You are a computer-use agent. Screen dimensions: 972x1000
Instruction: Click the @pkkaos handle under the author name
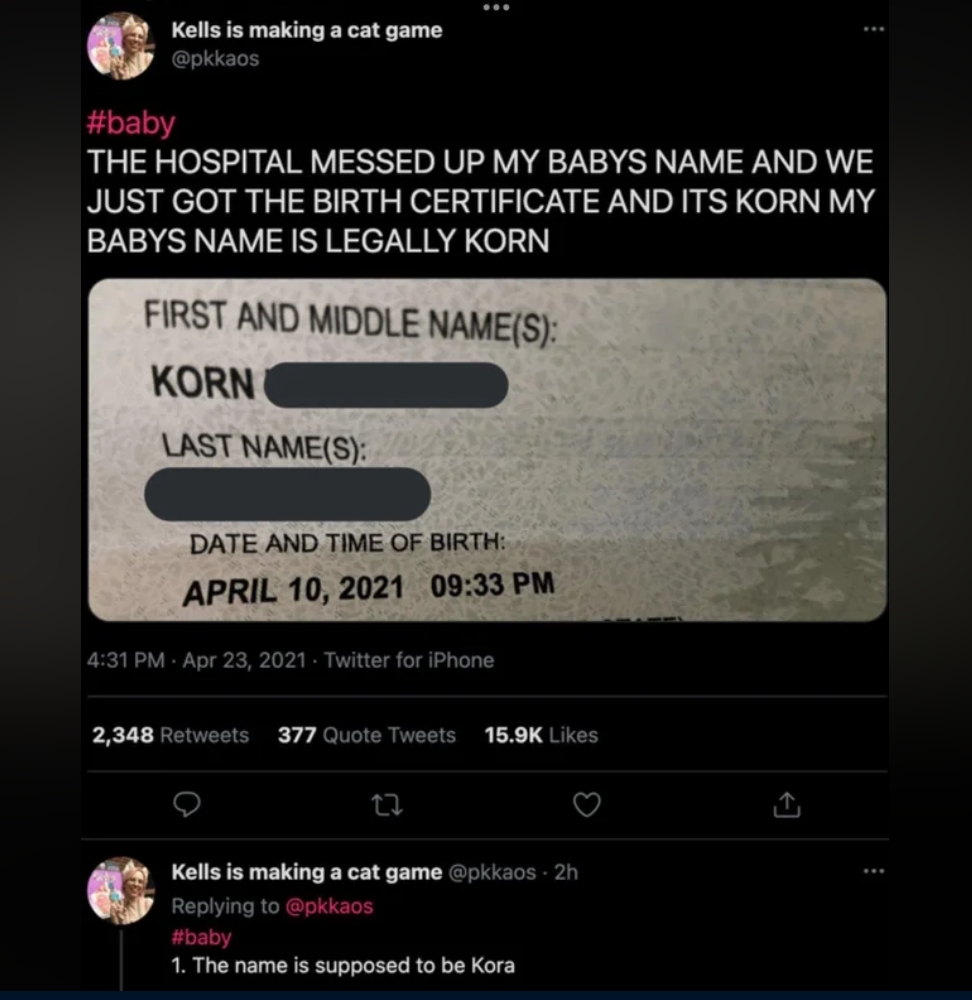pyautogui.click(x=215, y=59)
